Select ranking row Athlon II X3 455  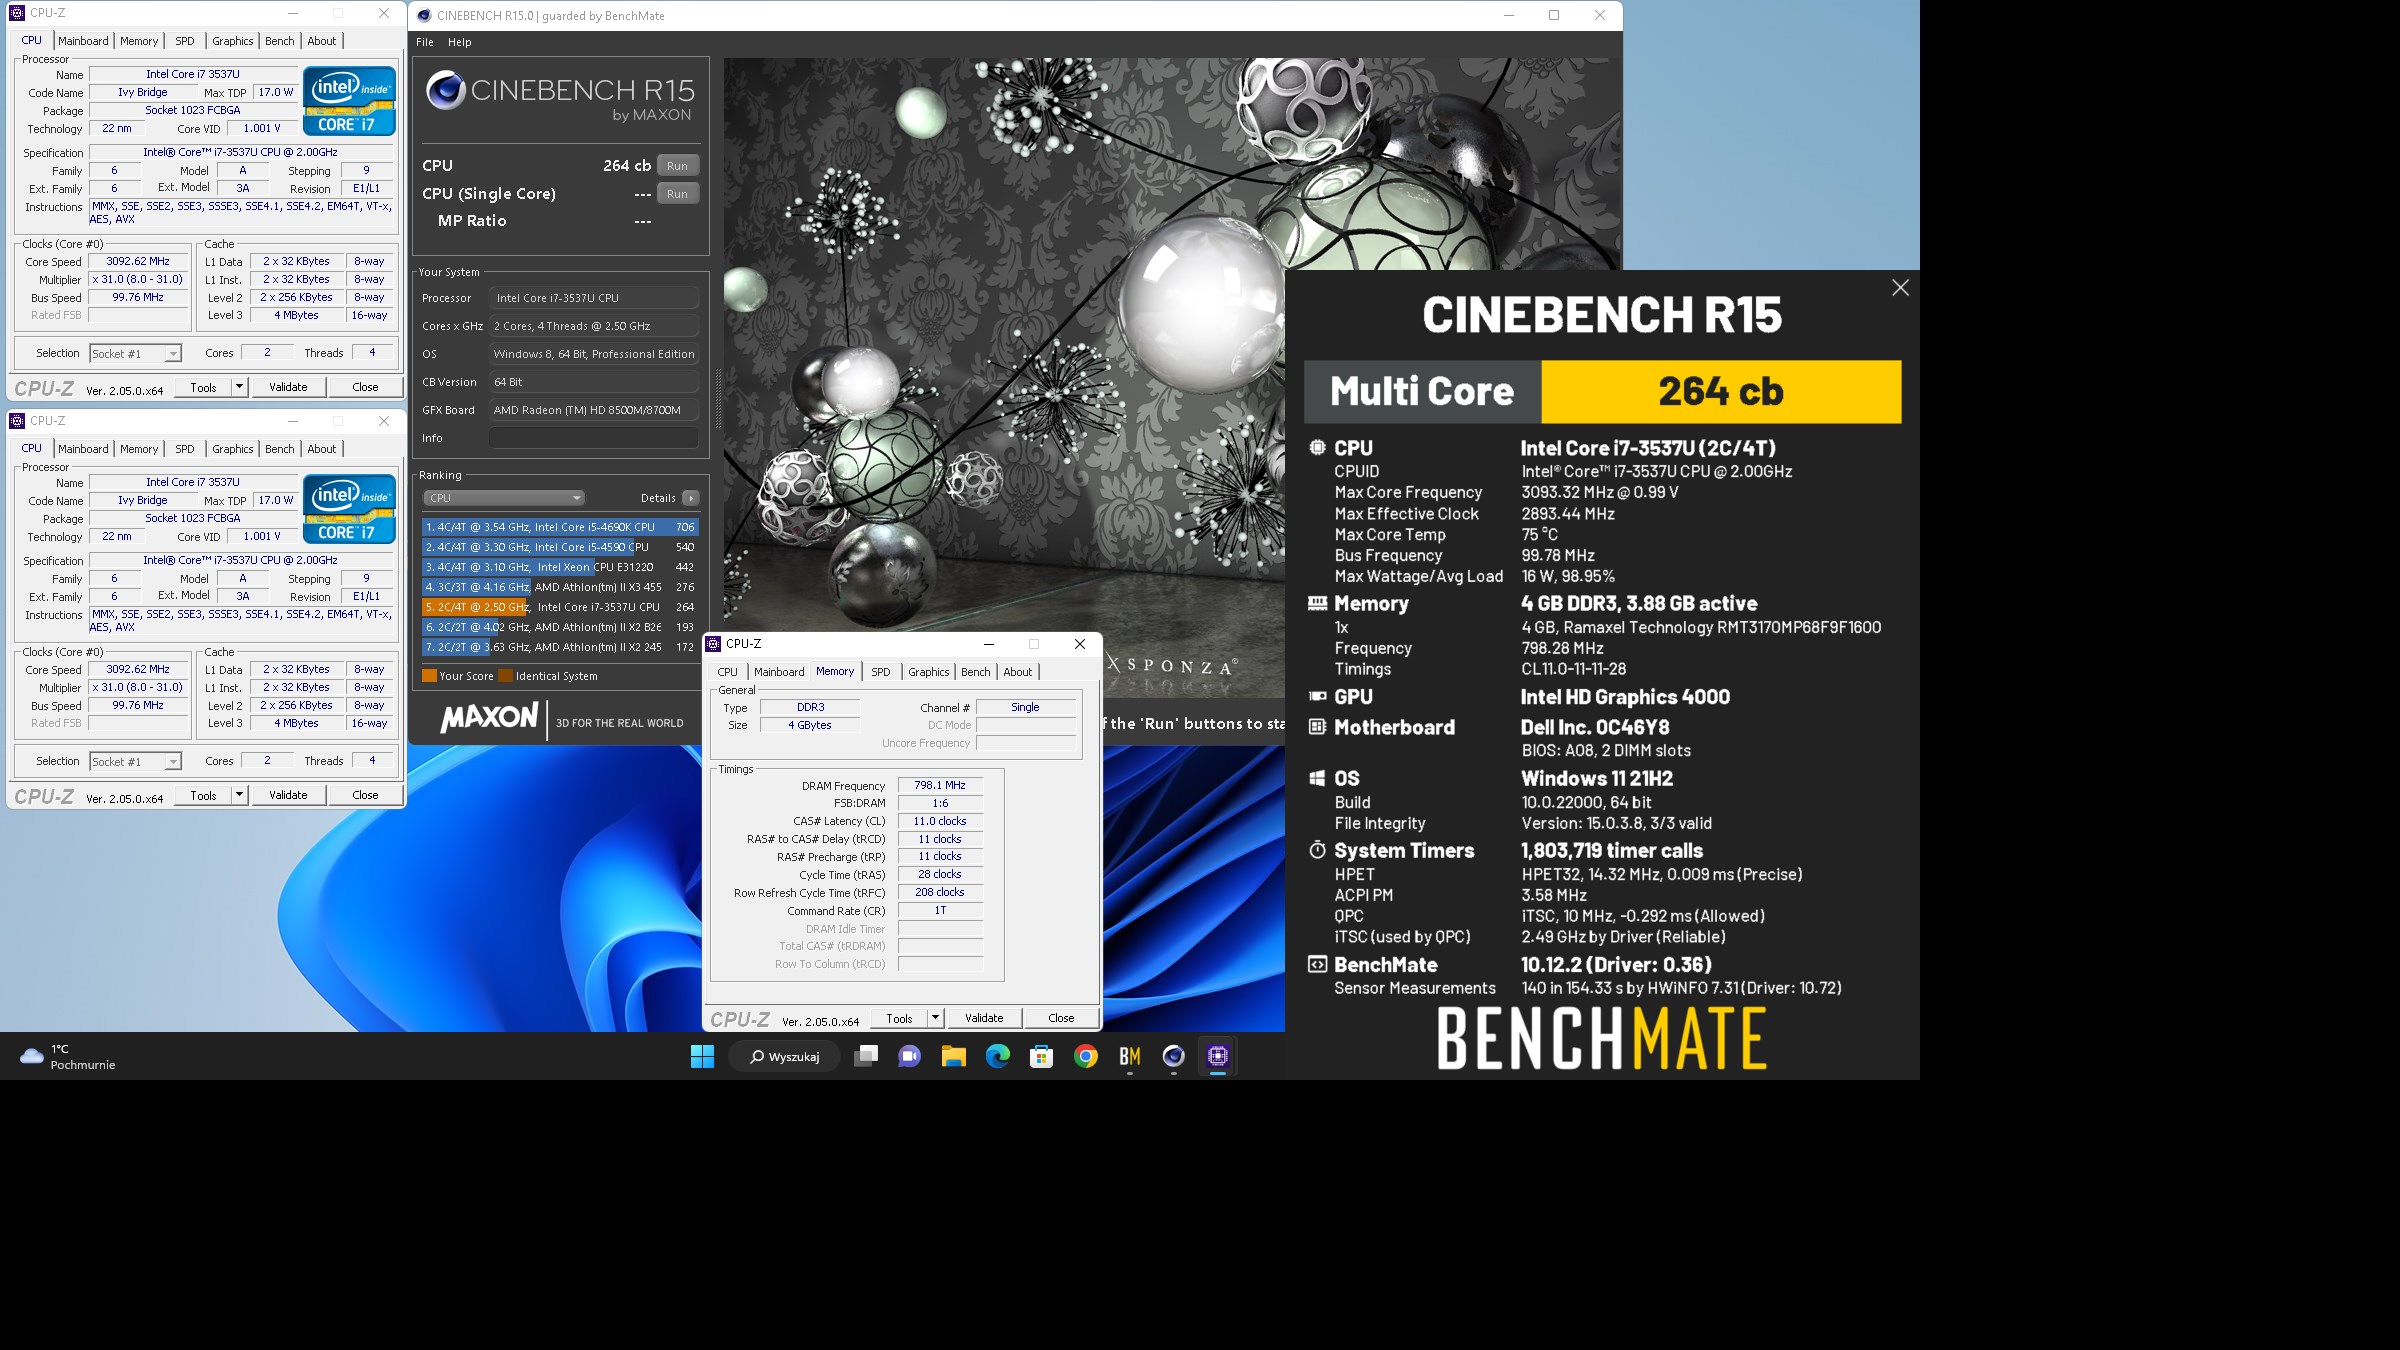pos(560,587)
